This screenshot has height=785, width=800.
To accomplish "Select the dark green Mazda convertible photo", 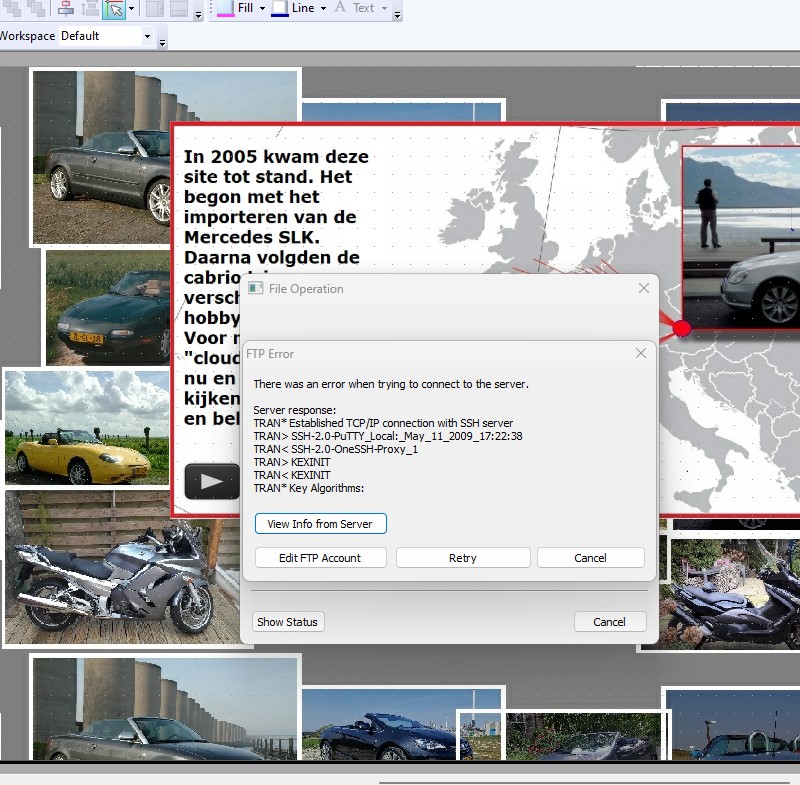I will [108, 308].
